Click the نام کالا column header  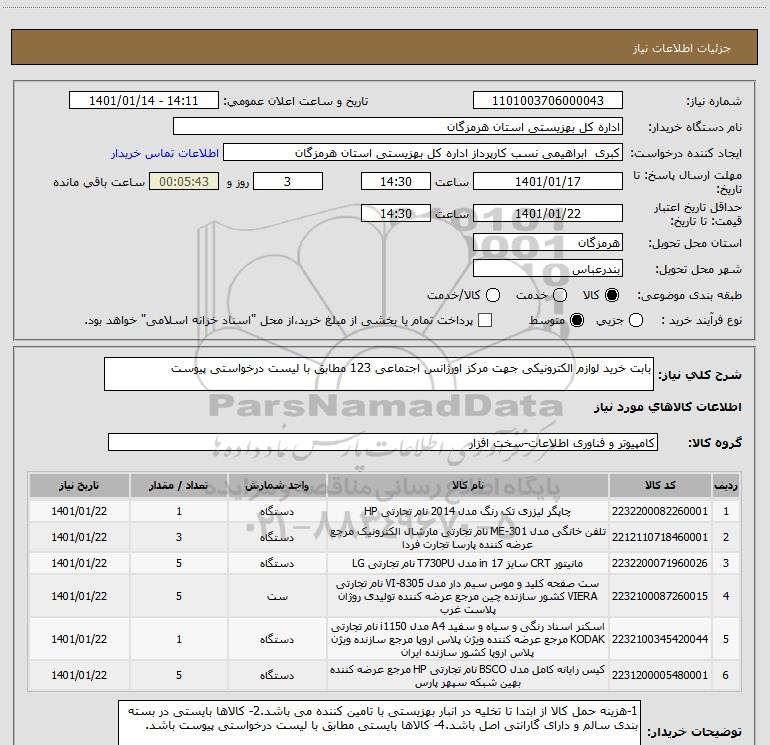468,485
